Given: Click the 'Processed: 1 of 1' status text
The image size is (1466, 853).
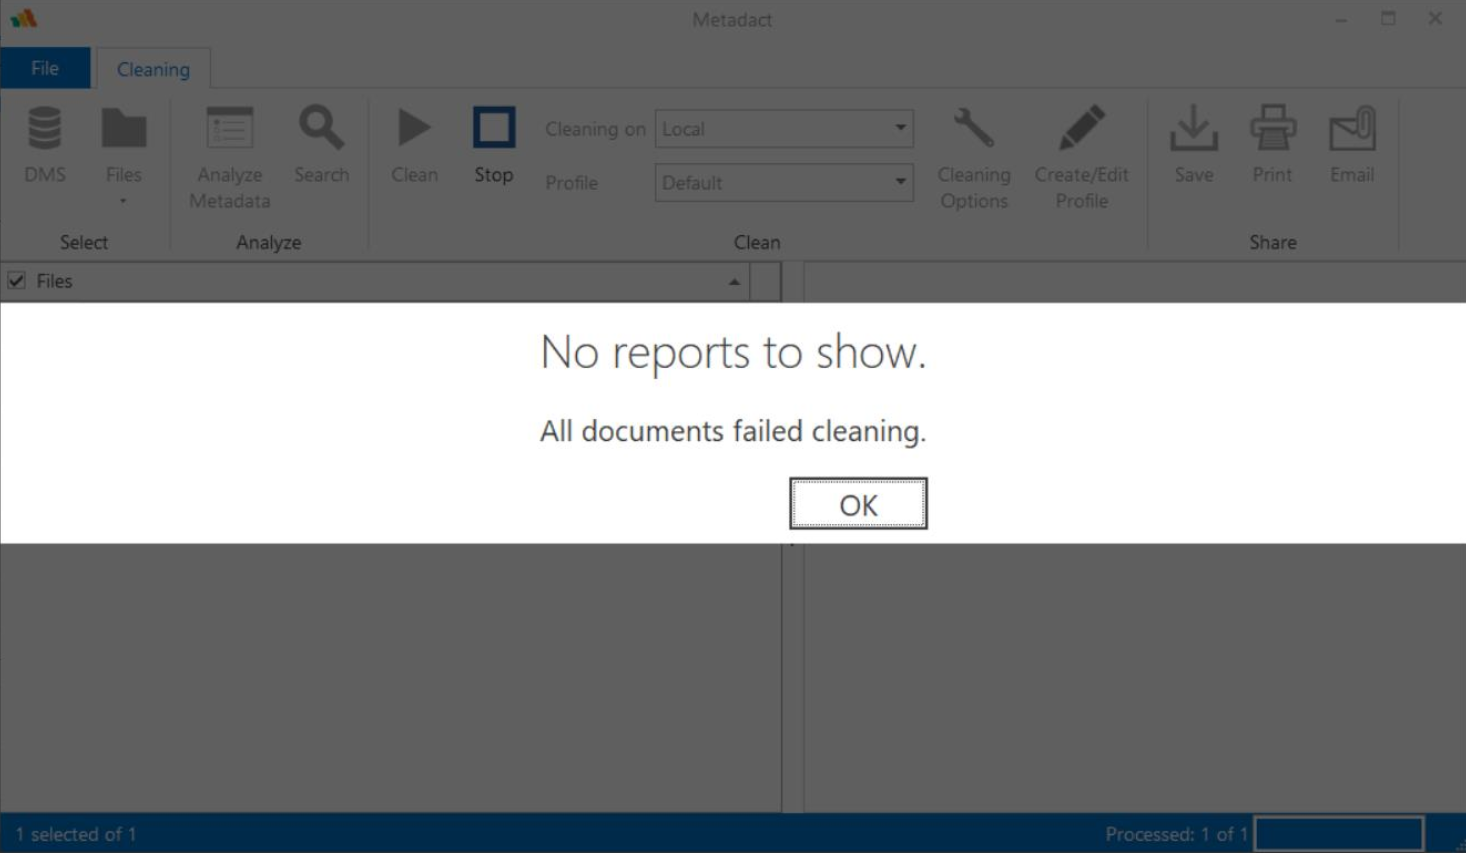Looking at the screenshot, I should pos(1176,834).
